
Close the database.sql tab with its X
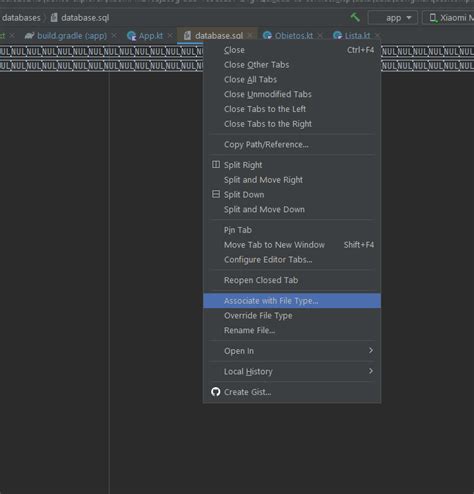(250, 35)
